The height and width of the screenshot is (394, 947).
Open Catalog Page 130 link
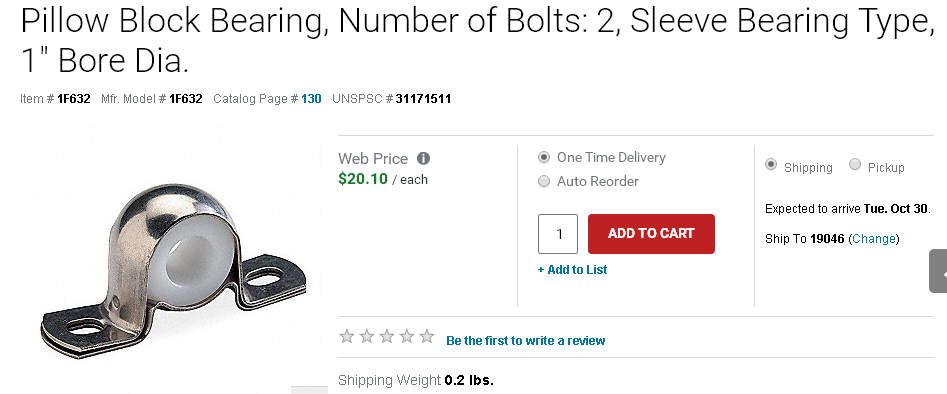click(x=311, y=98)
